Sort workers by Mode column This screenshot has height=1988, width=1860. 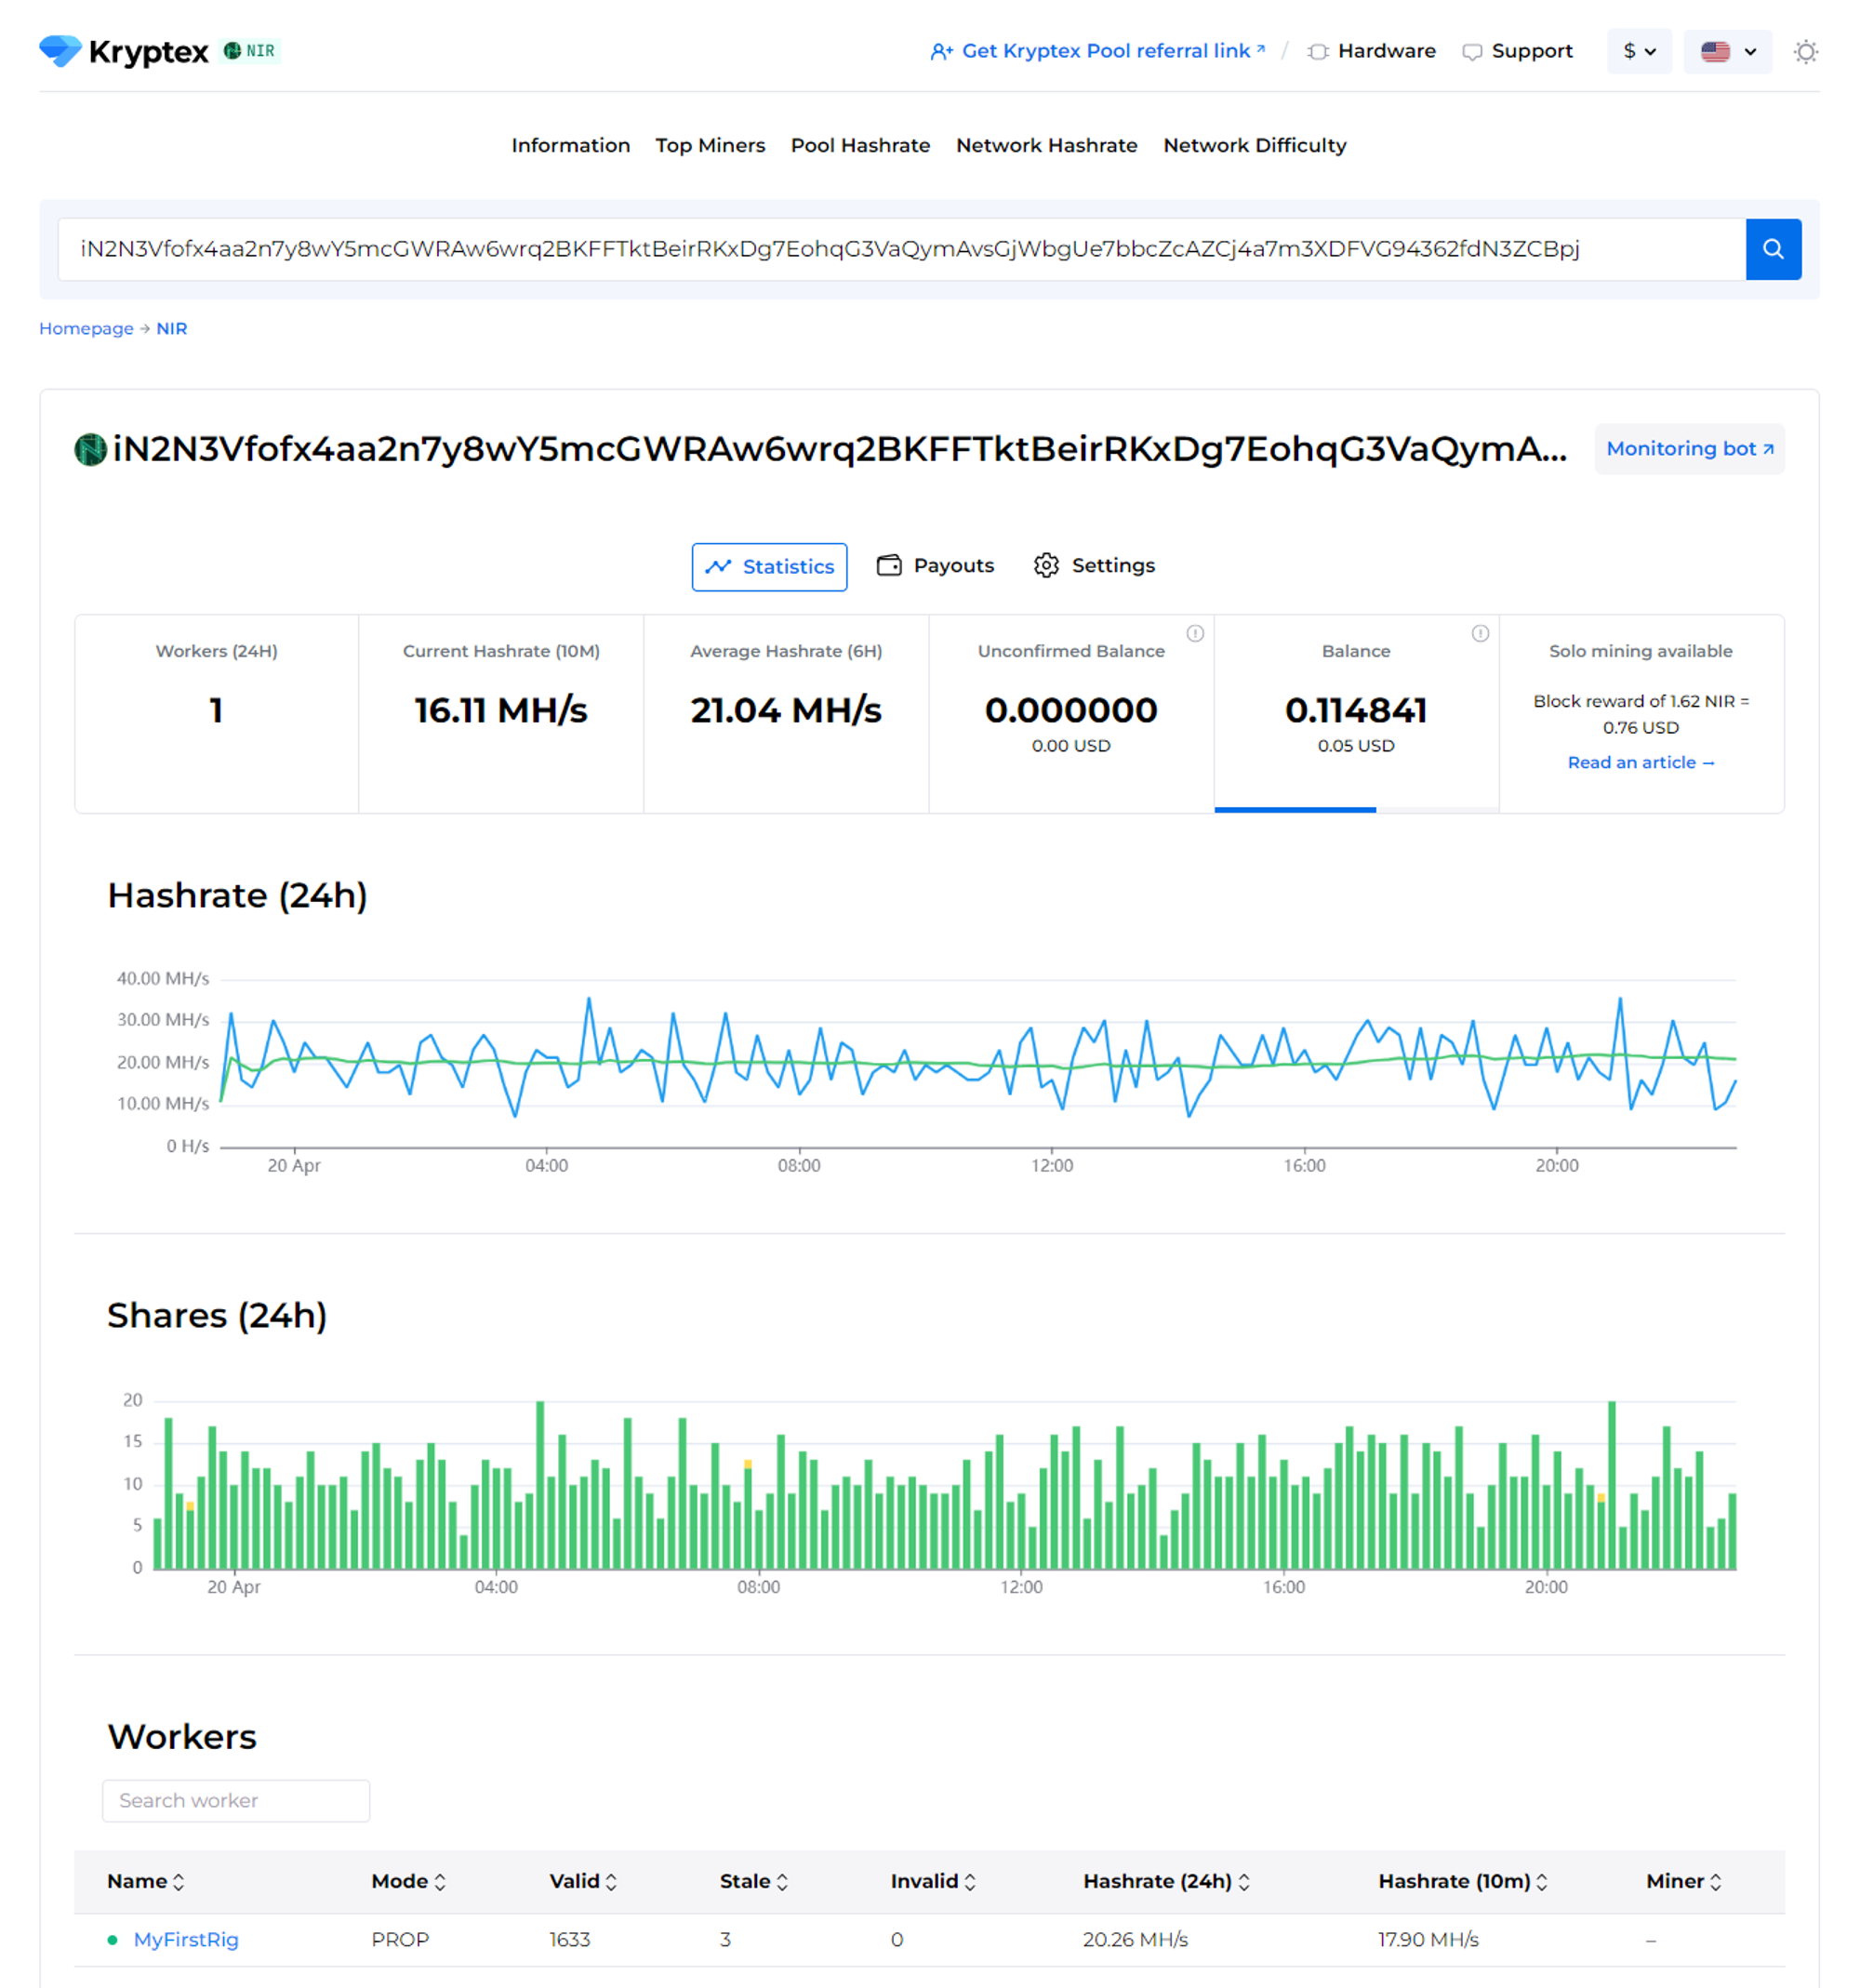408,1881
